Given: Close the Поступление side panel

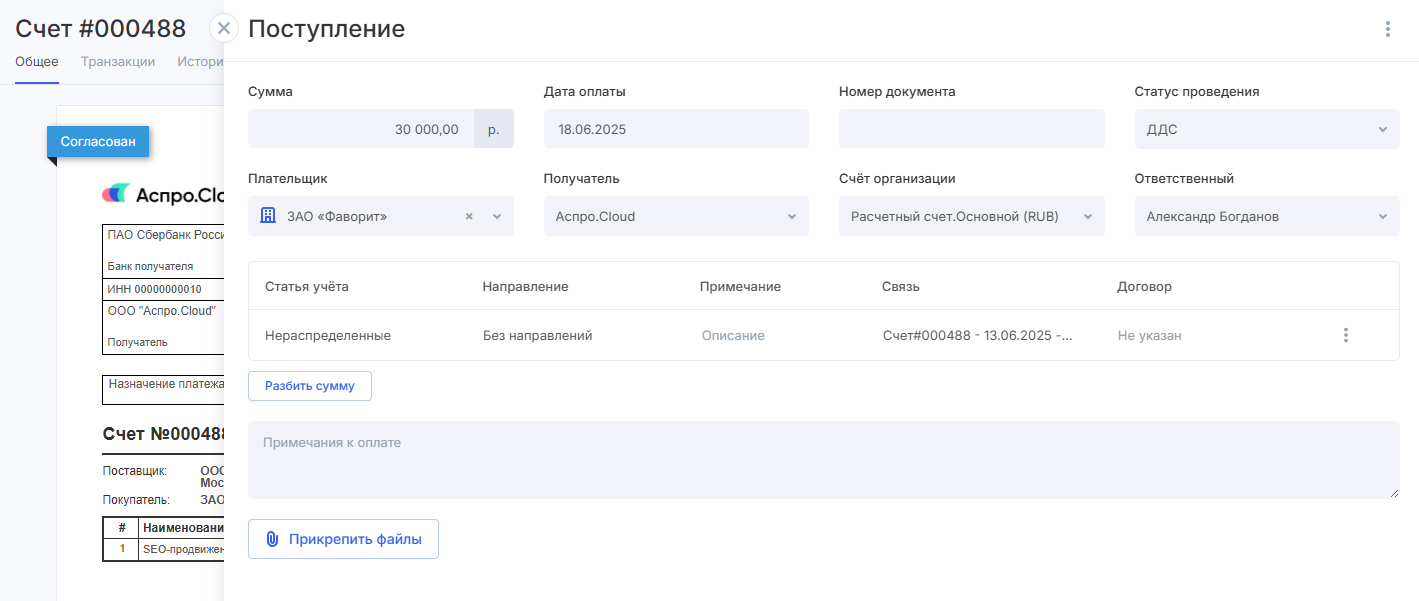Looking at the screenshot, I should pyautogui.click(x=224, y=28).
